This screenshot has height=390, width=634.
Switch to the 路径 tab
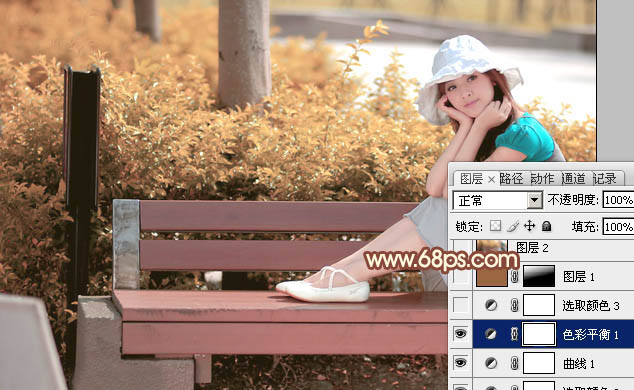(511, 179)
